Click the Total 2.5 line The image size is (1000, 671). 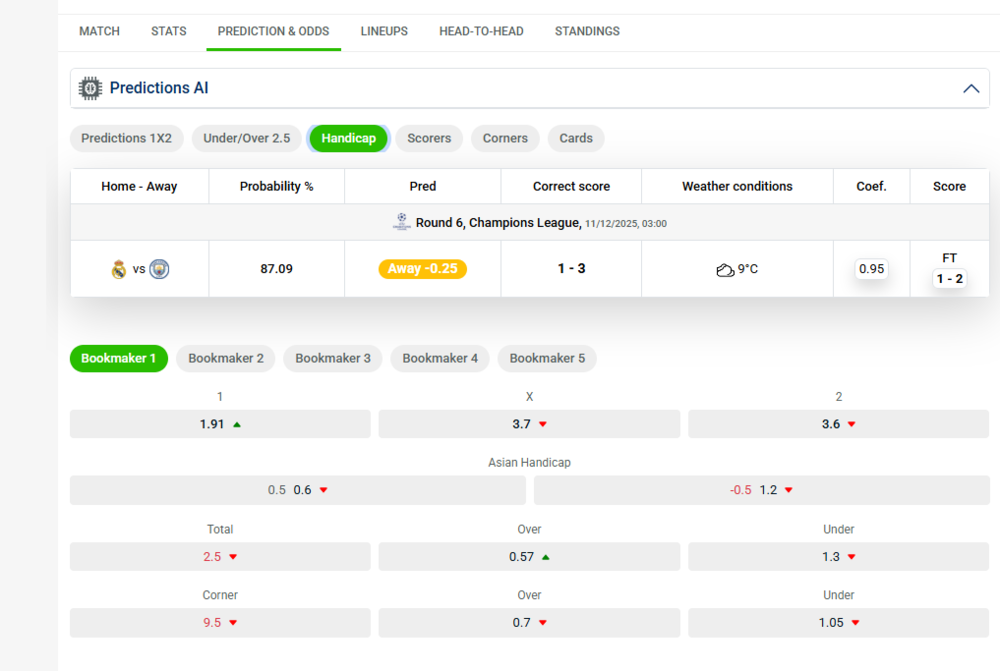[220, 557]
